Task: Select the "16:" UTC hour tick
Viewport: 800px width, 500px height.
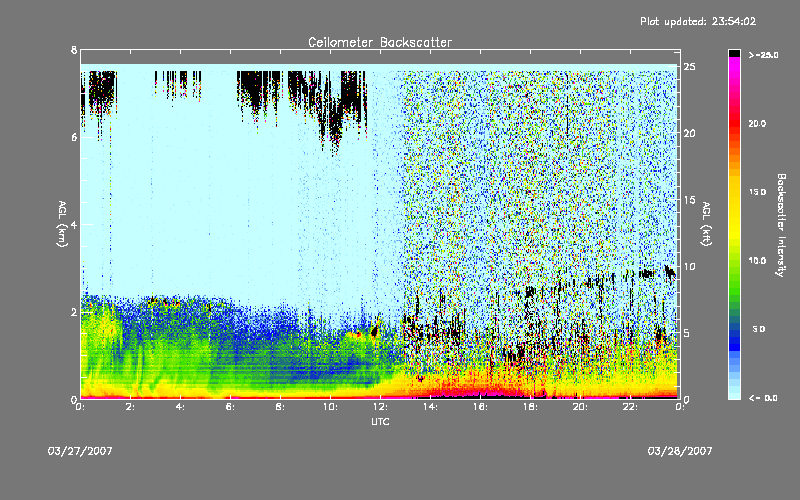Action: (481, 407)
